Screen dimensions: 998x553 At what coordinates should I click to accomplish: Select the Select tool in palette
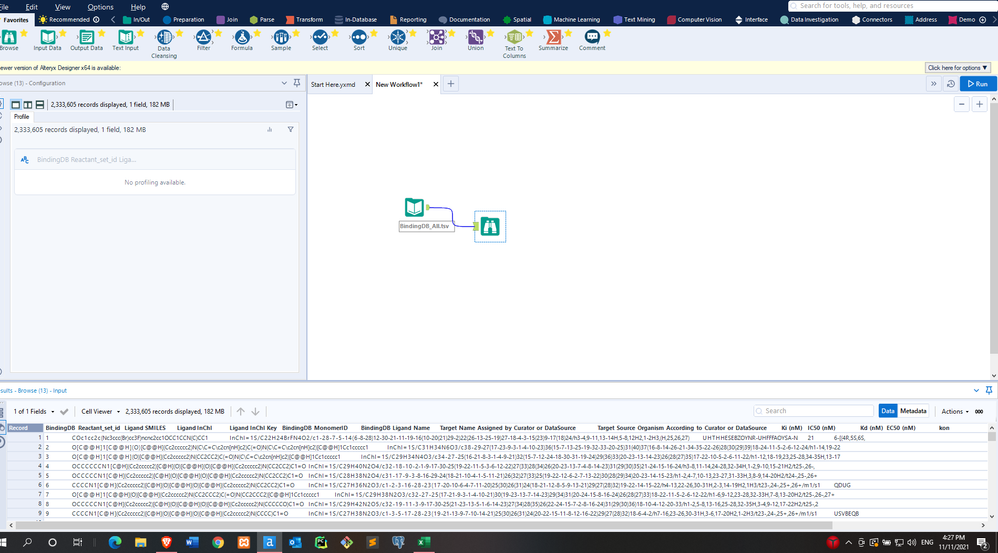pos(320,38)
